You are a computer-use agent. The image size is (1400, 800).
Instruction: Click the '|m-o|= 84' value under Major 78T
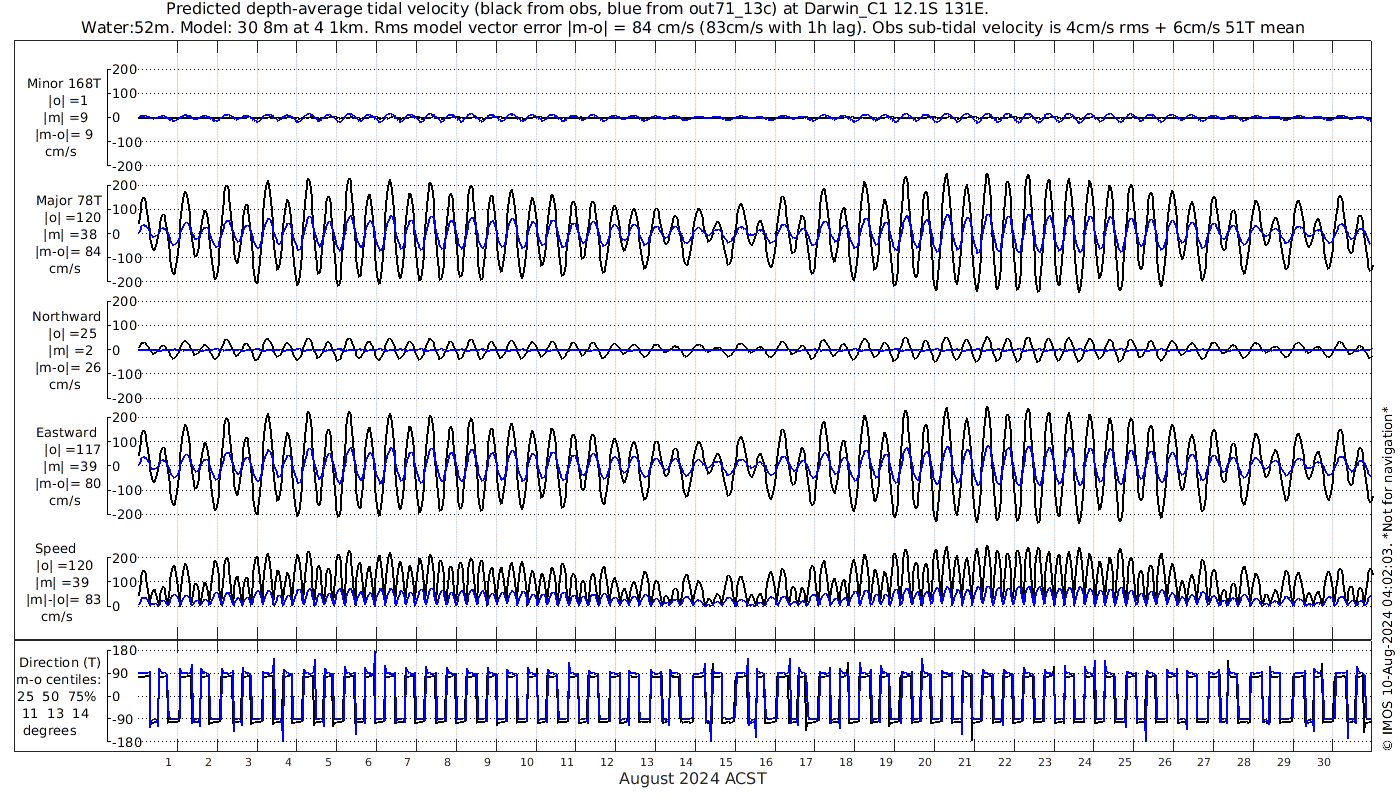(68, 251)
